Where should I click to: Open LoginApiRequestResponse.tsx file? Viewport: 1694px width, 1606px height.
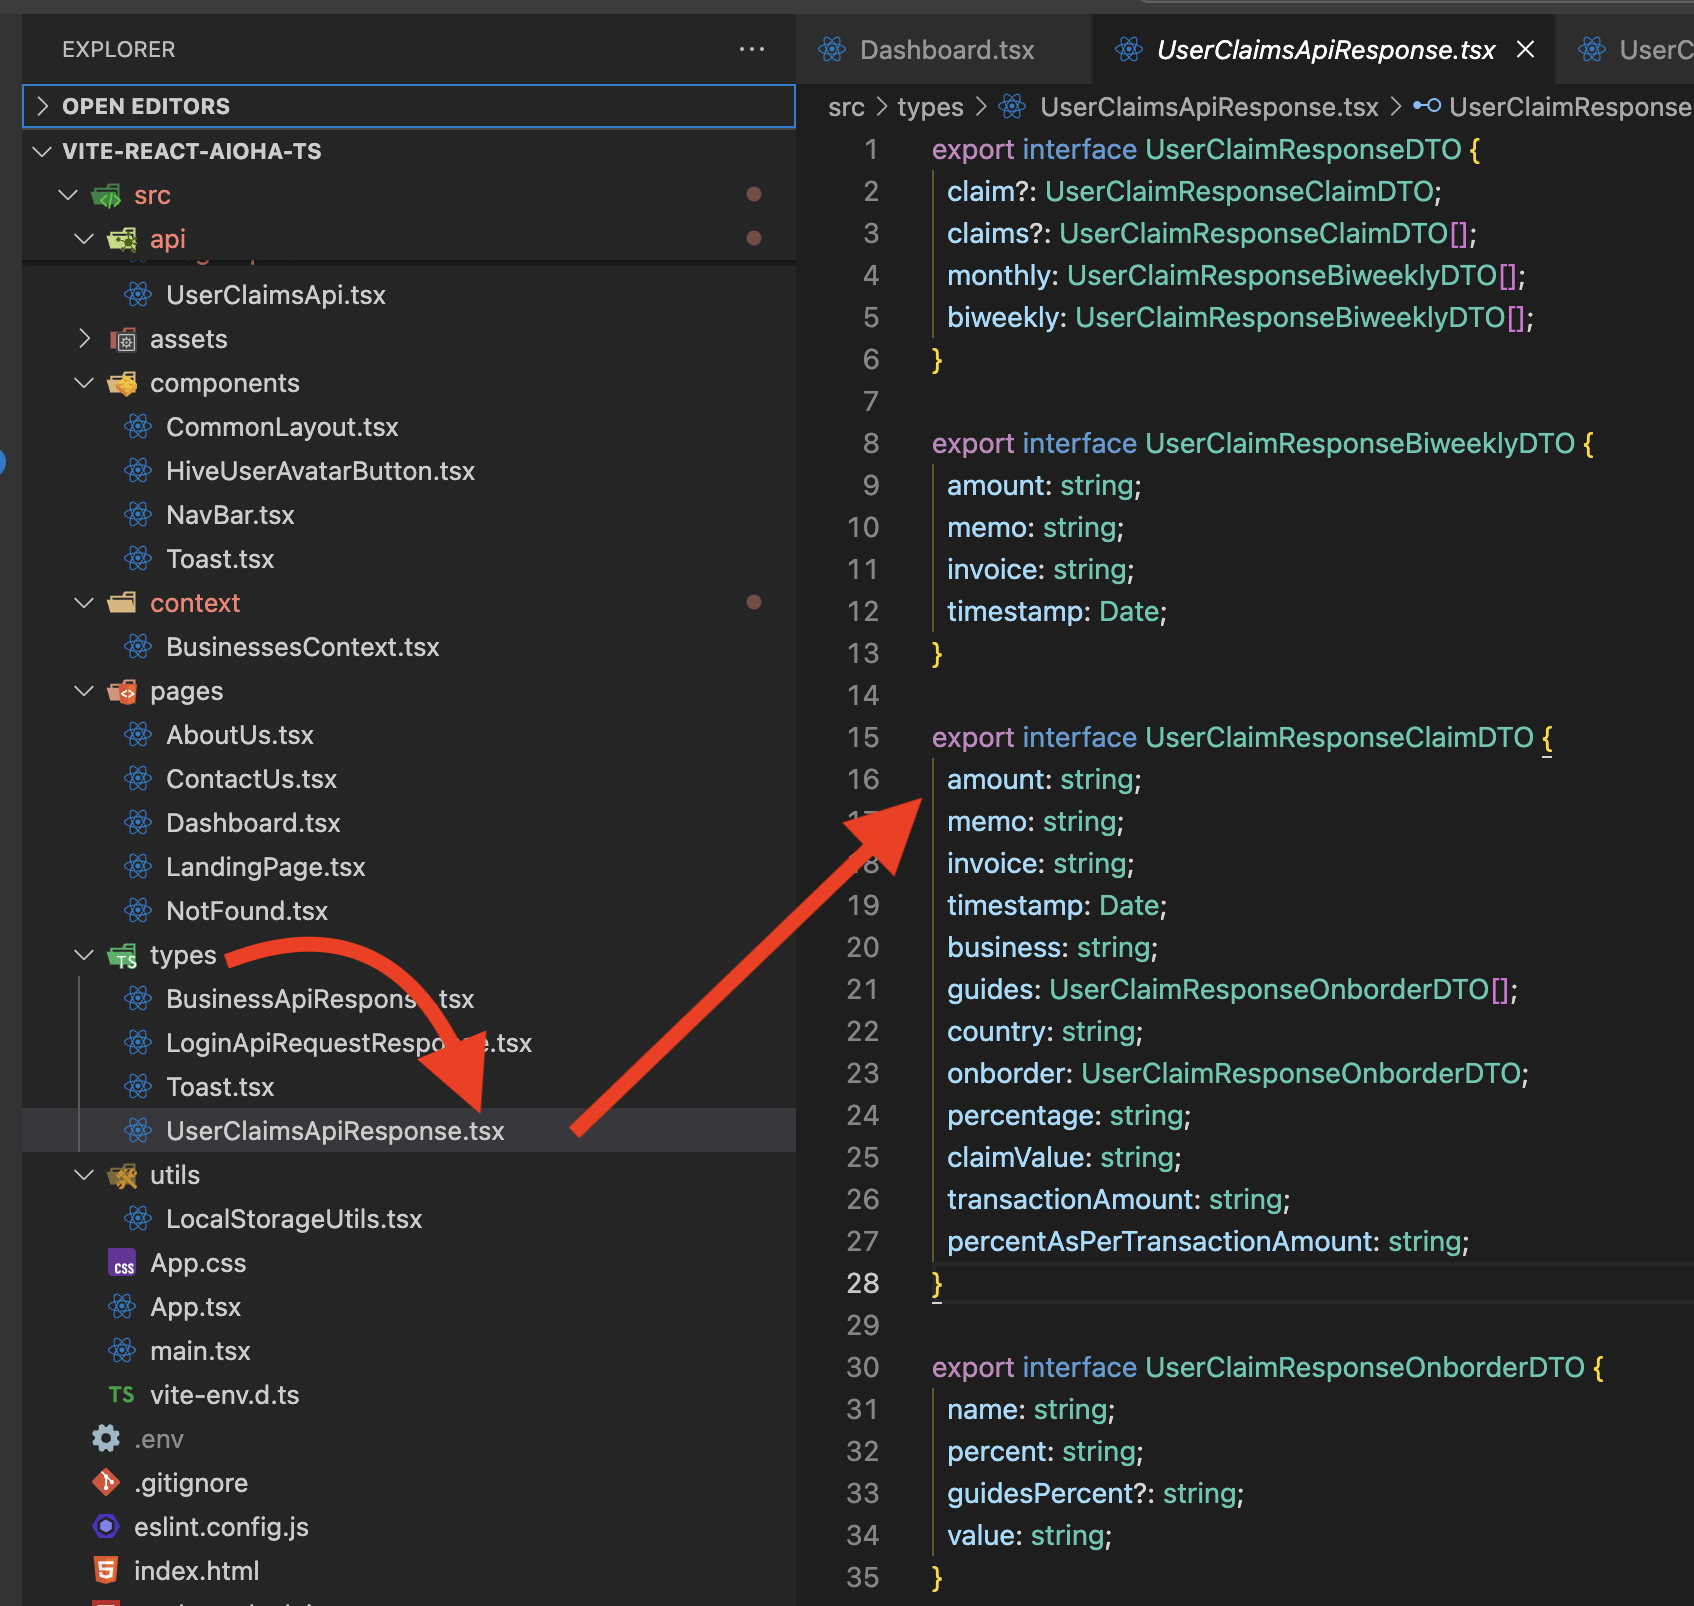pos(349,1043)
